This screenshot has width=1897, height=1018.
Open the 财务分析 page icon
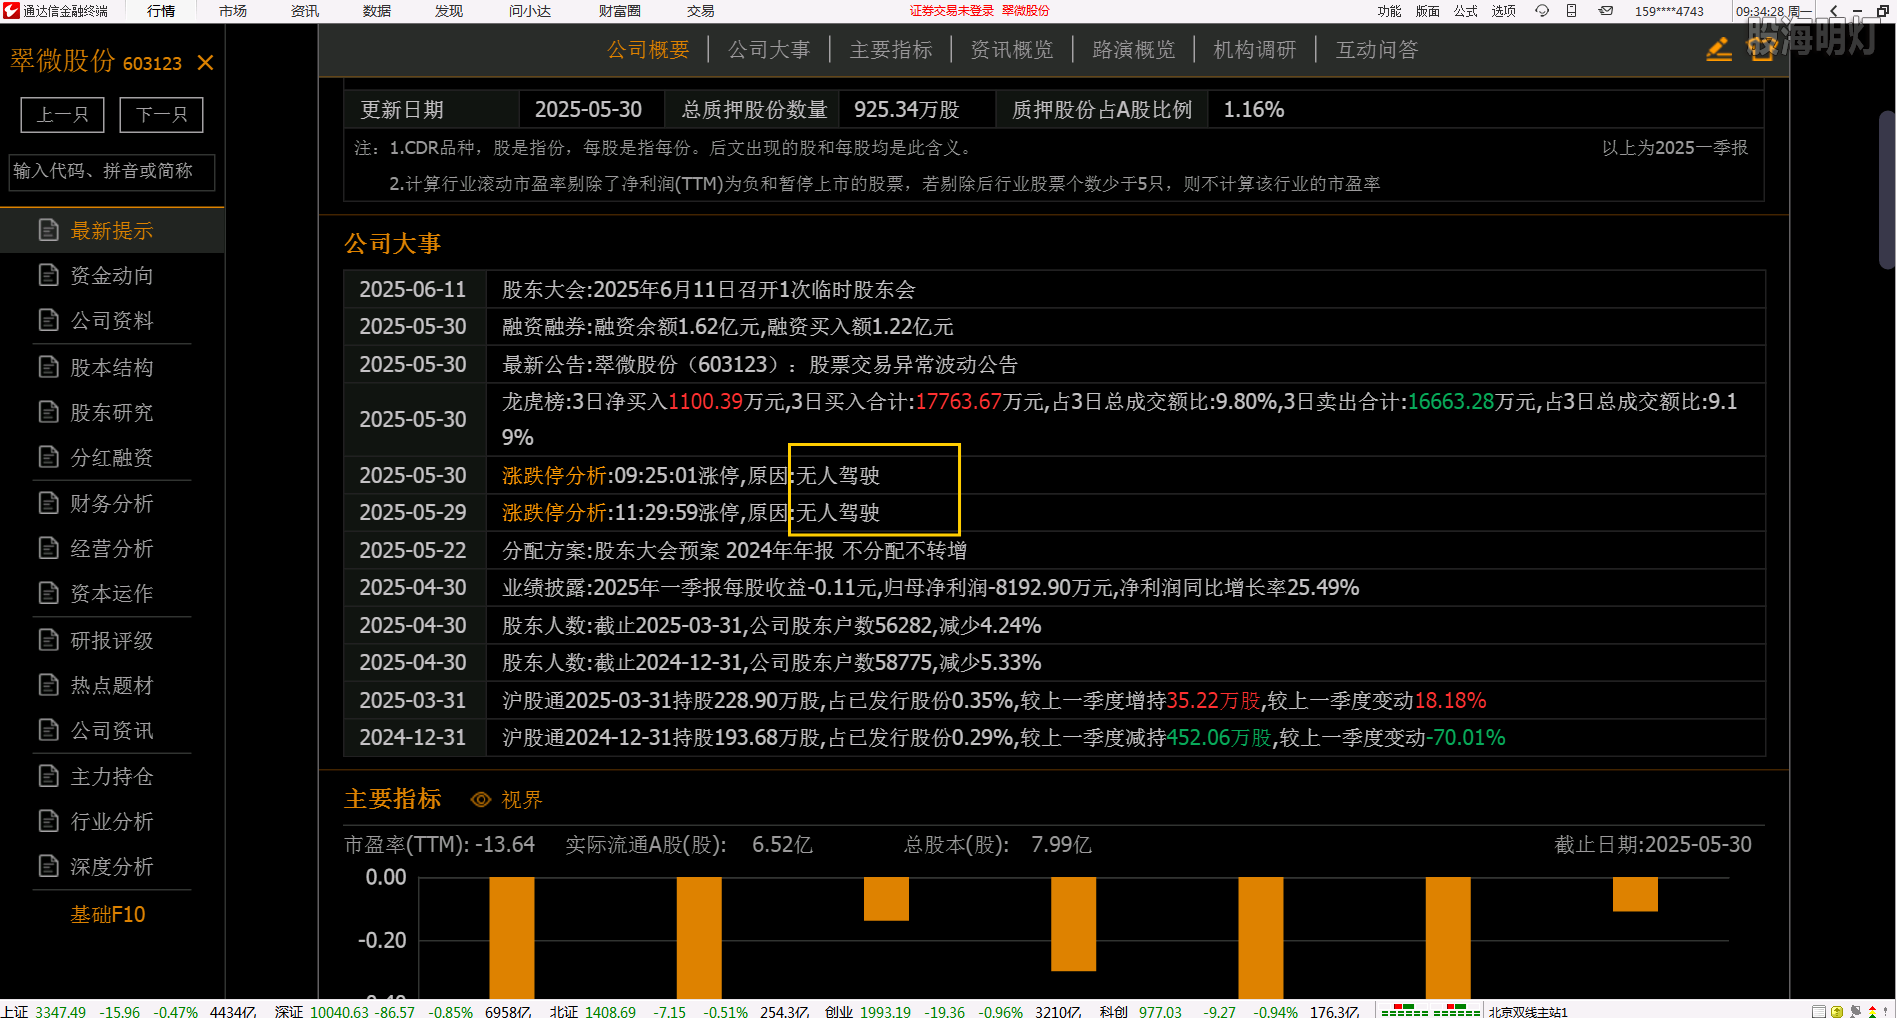tap(48, 503)
